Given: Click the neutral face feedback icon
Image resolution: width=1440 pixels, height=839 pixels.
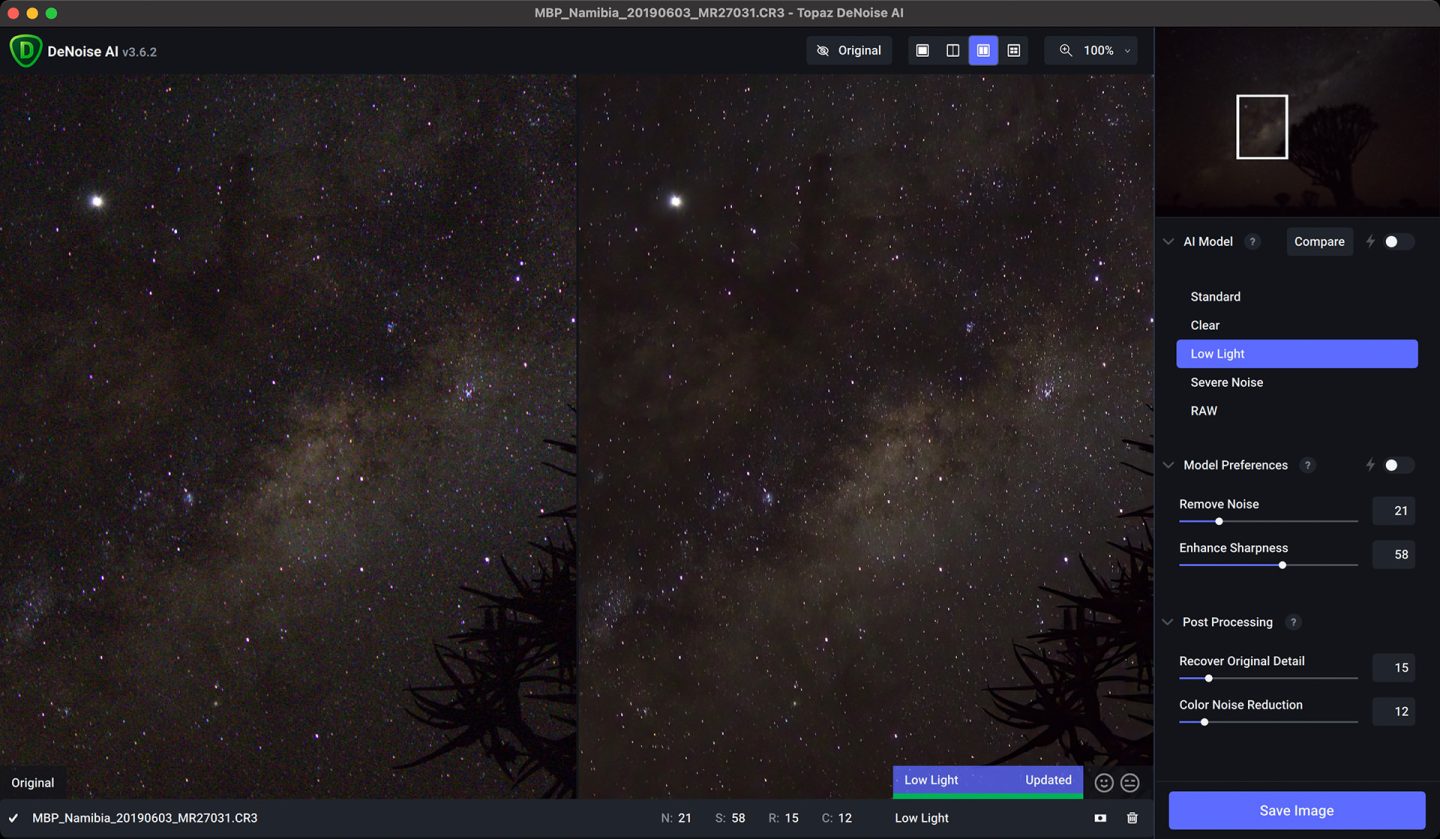Looking at the screenshot, I should (x=1130, y=783).
